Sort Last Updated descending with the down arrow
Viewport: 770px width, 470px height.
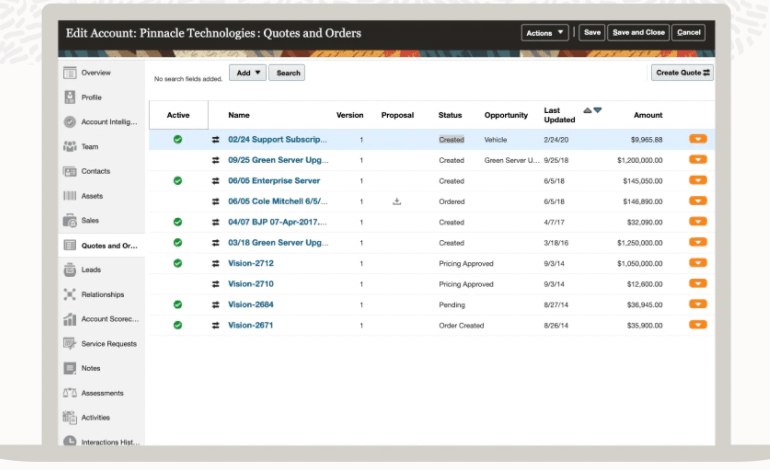coord(598,111)
